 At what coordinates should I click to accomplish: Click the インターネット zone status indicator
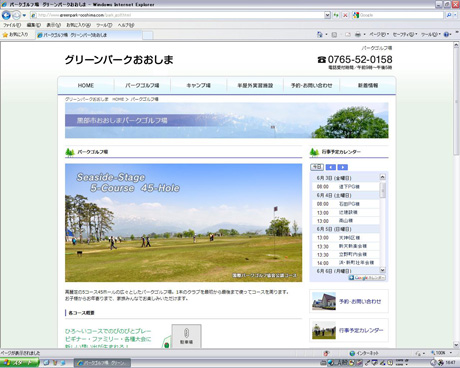point(364,353)
